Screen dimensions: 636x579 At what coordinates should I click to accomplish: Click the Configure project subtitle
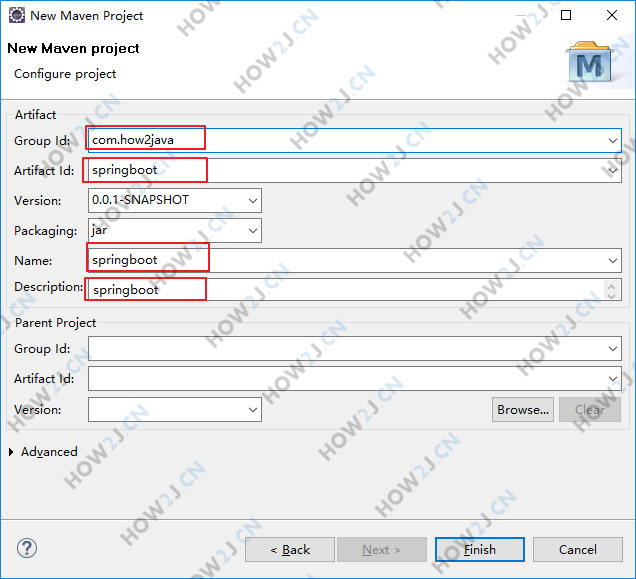[65, 74]
